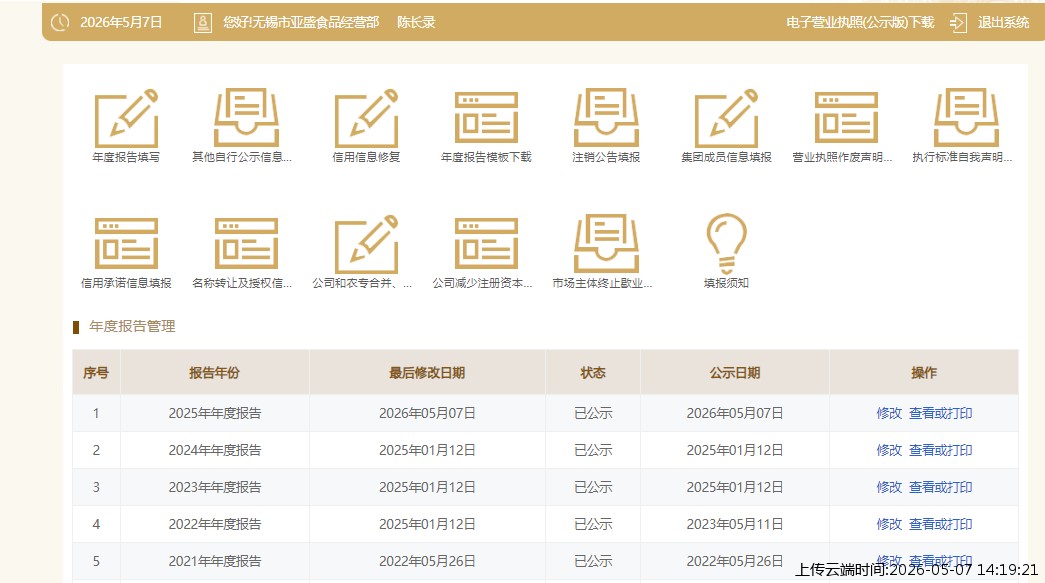1045x583 pixels.
Task: Click the exit arrow icon in header
Action: (x=958, y=23)
